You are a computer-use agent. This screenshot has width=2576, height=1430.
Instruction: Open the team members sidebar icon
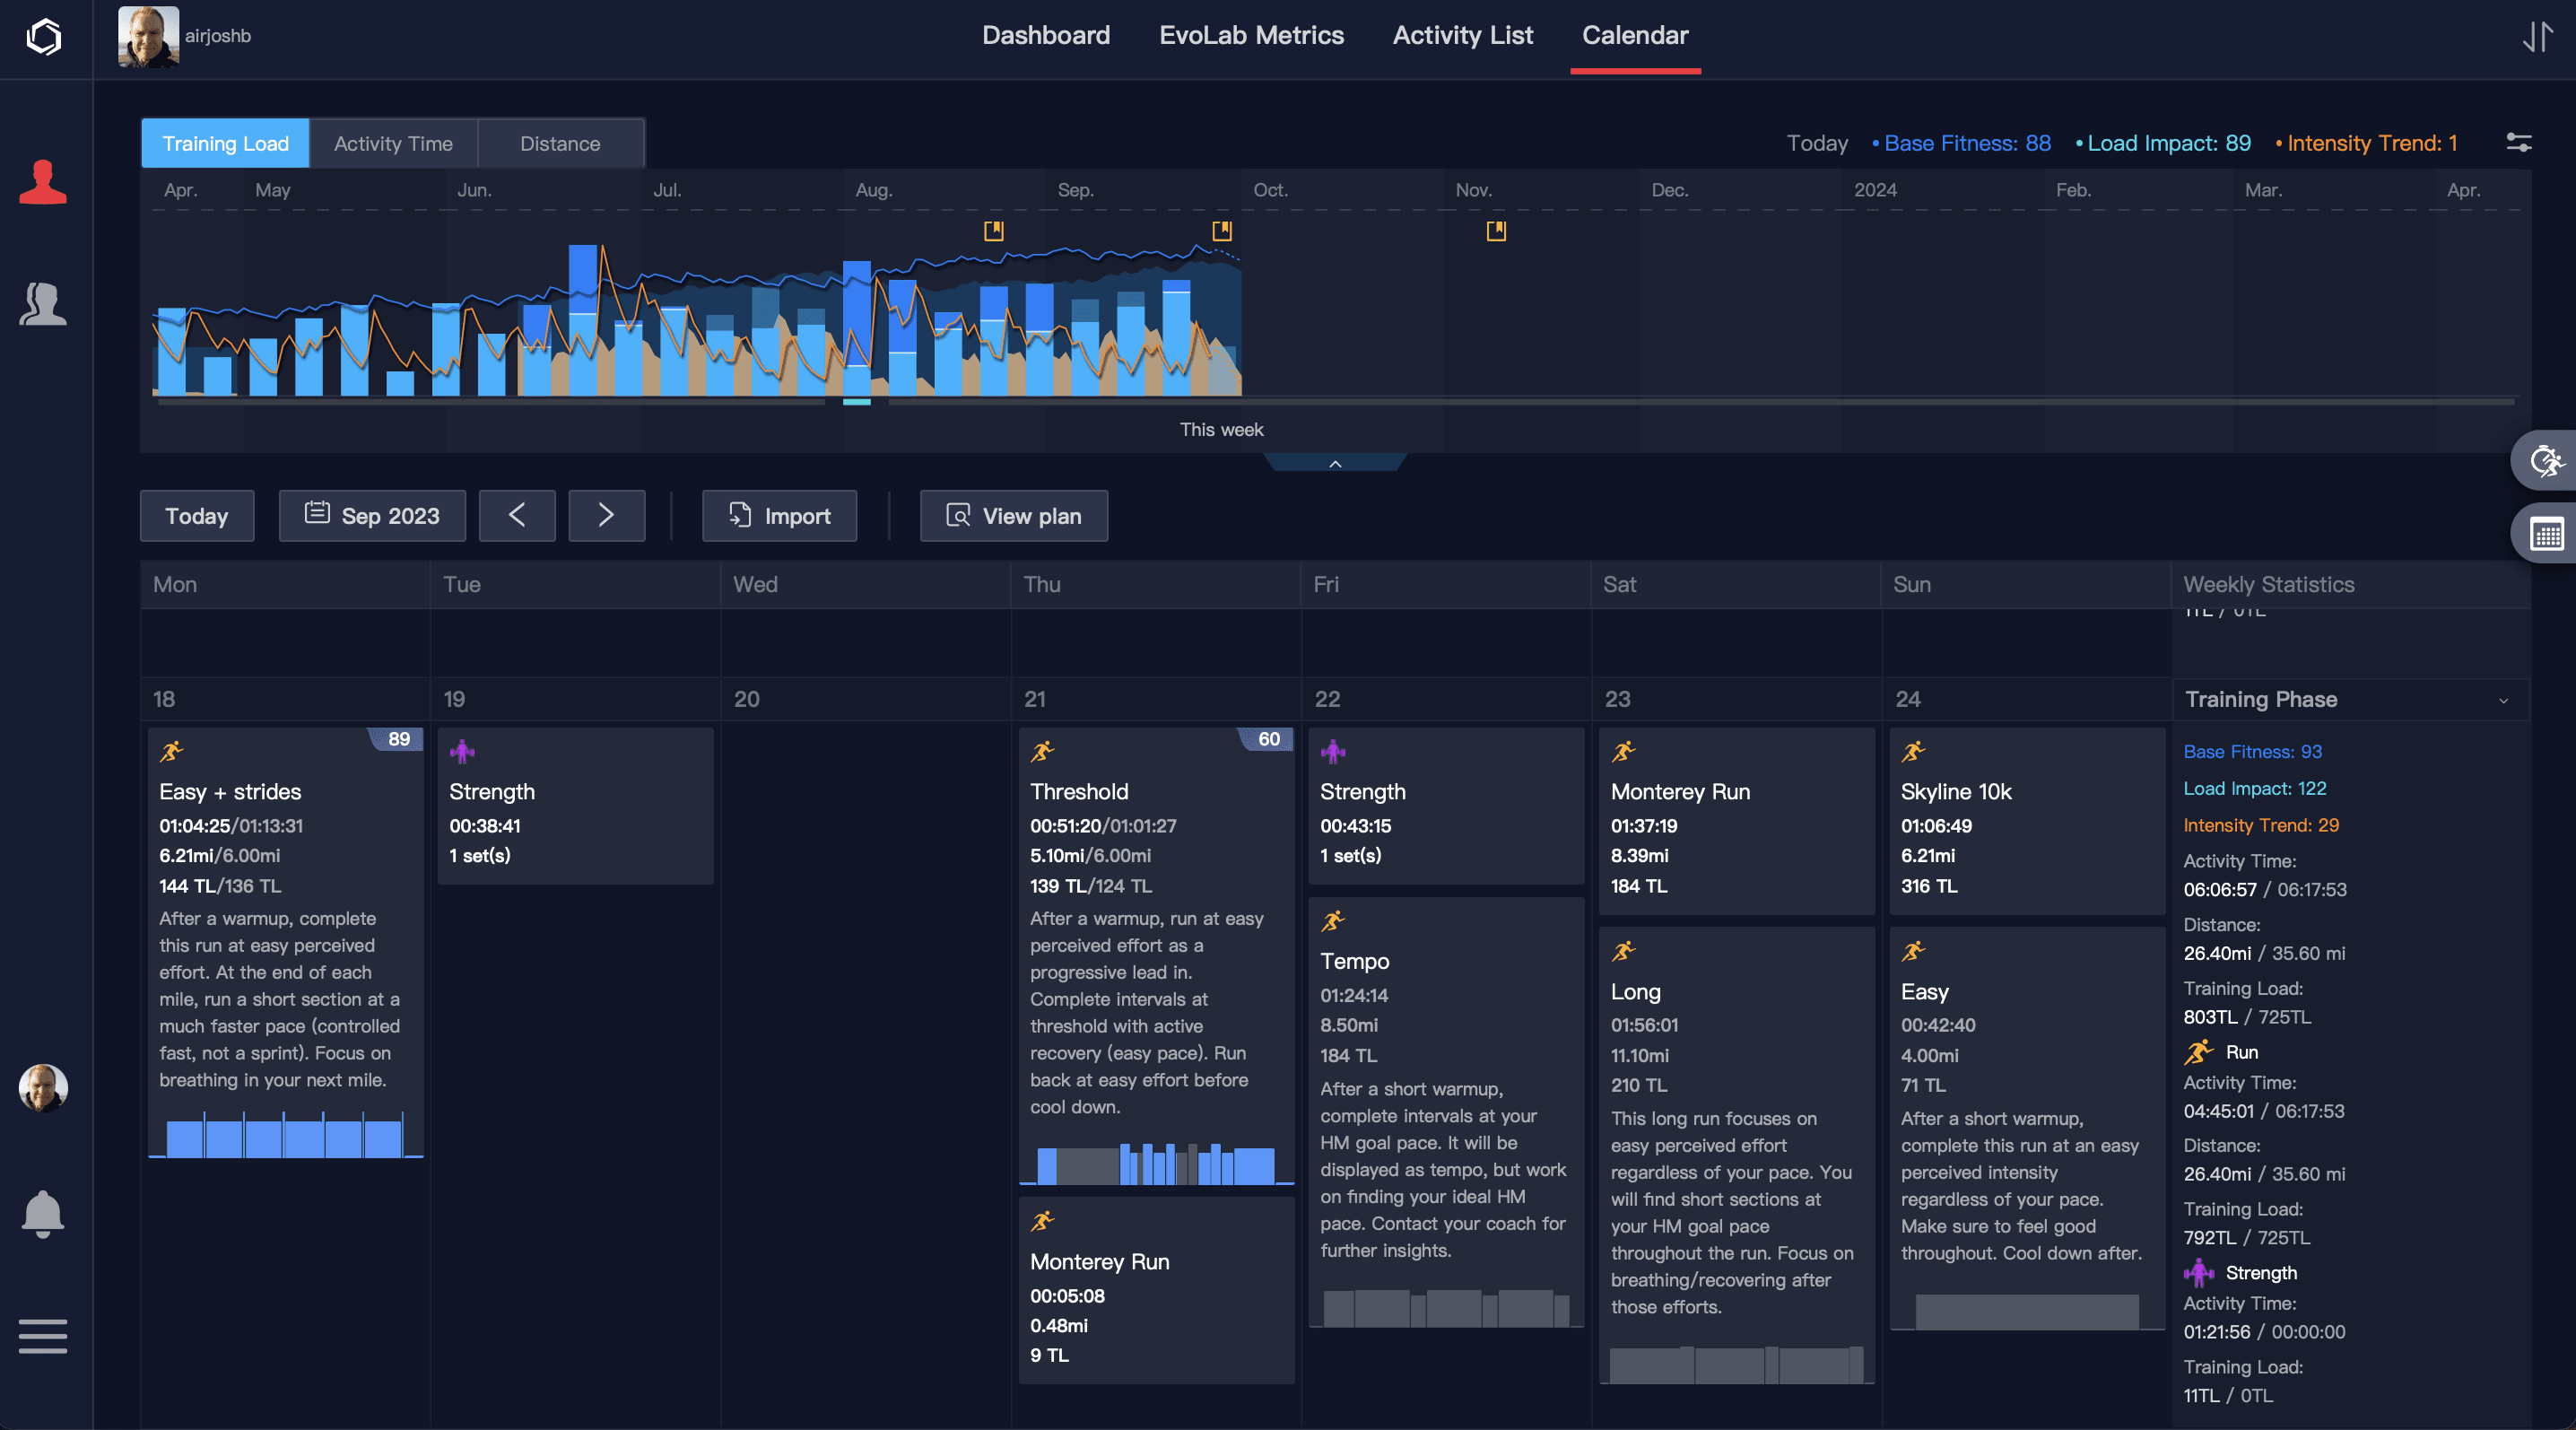(43, 304)
